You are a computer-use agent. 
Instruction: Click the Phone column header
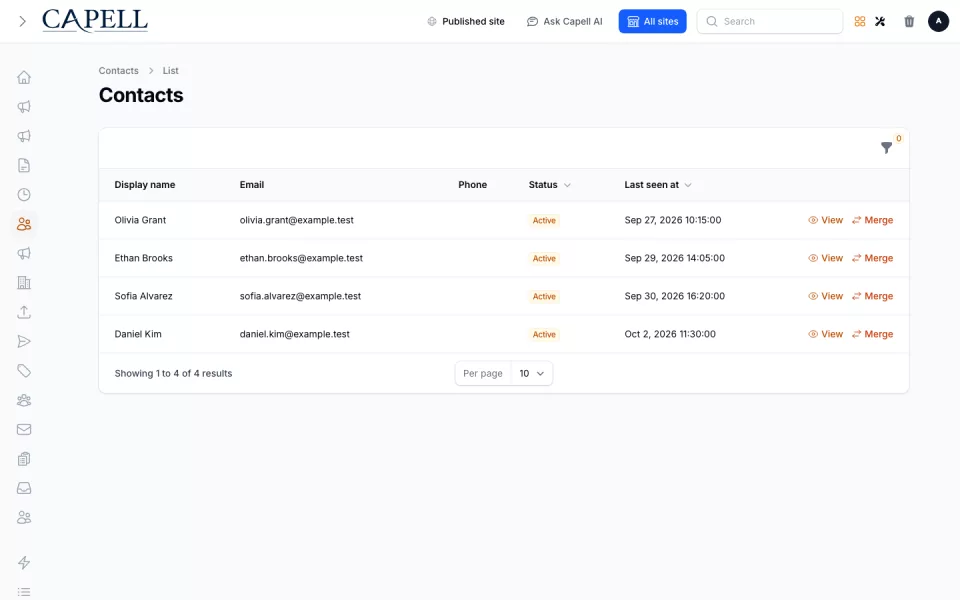click(473, 185)
